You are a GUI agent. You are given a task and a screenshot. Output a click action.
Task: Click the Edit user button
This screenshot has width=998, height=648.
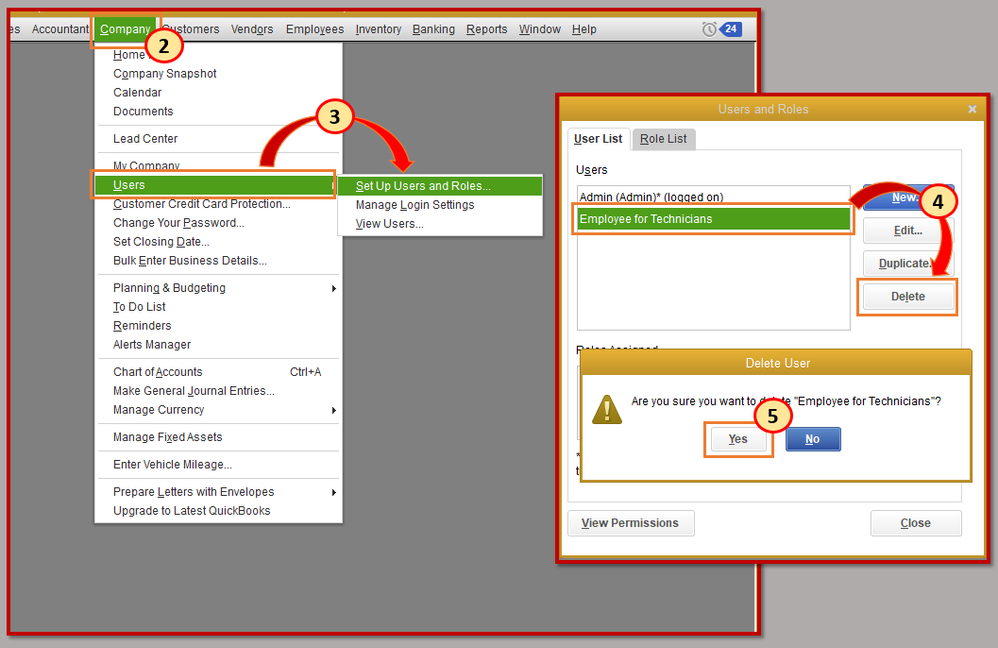click(908, 230)
